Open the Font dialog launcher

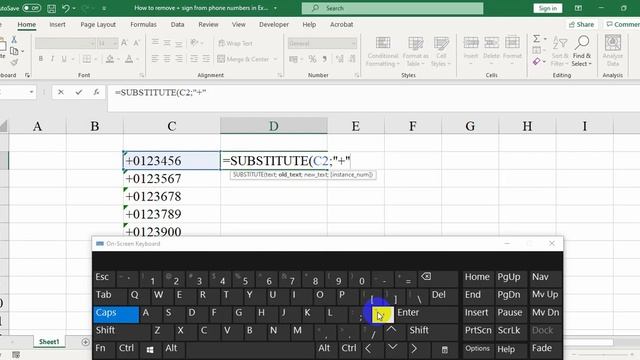142,75
